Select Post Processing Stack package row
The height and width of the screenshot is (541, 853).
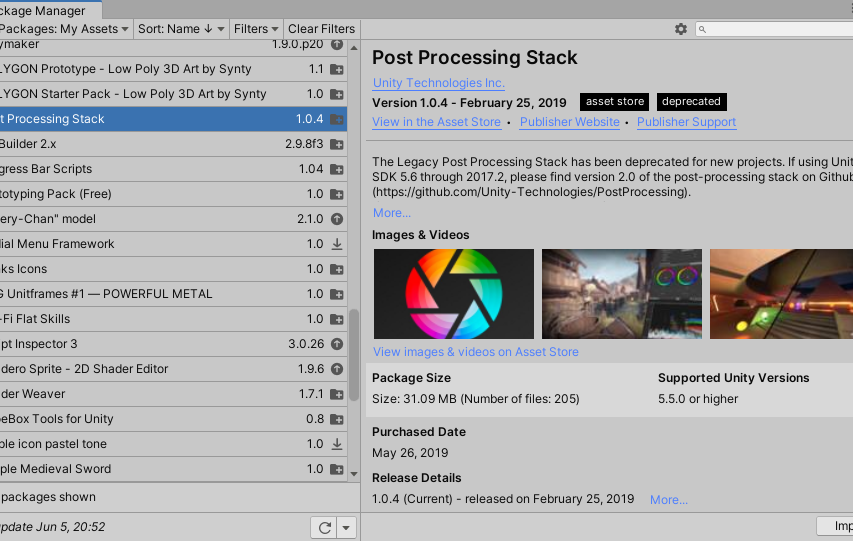173,119
